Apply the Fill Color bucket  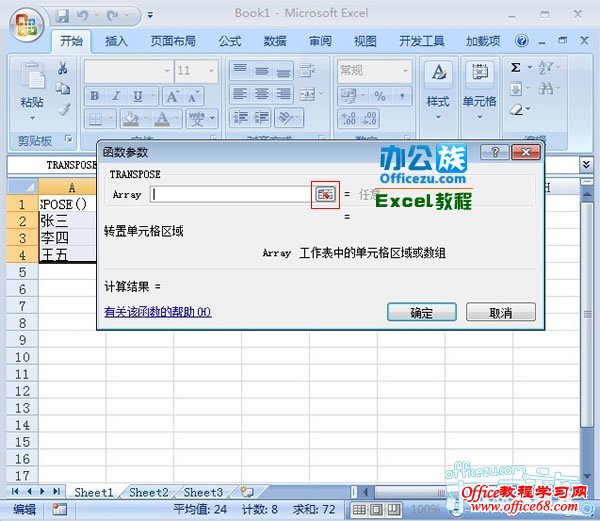coord(131,119)
